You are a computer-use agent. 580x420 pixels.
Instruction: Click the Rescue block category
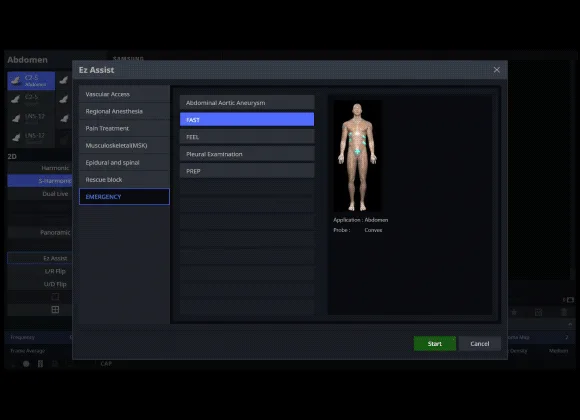[x=124, y=179]
